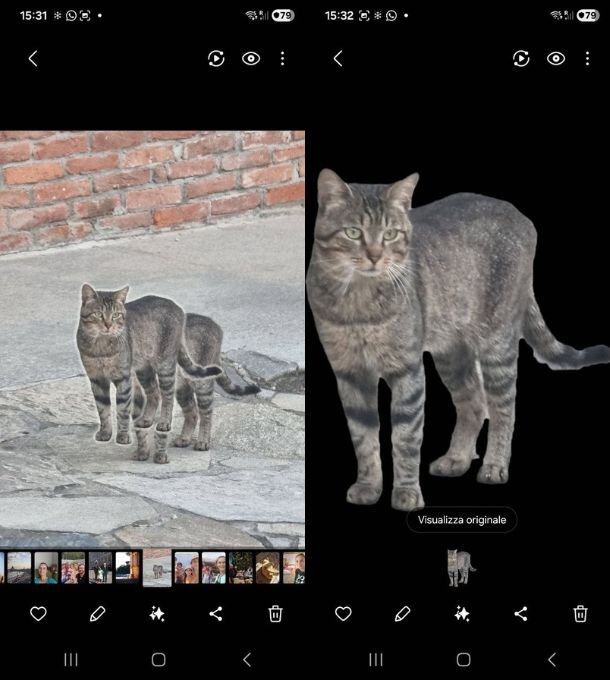Open AI sparkle tools on the right screen
Screen dimensions: 610x680
pos(462,614)
